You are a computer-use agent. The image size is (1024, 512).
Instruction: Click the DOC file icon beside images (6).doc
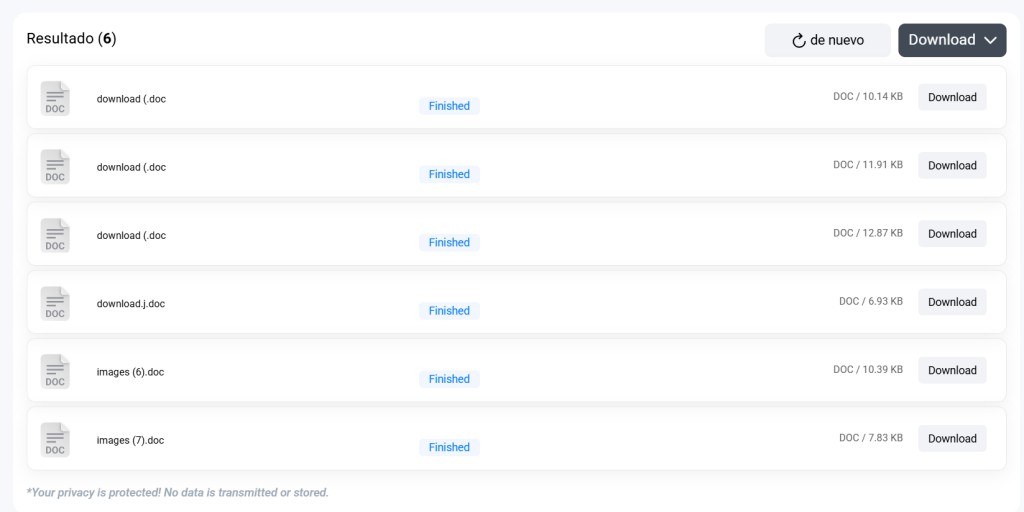pyautogui.click(x=55, y=371)
